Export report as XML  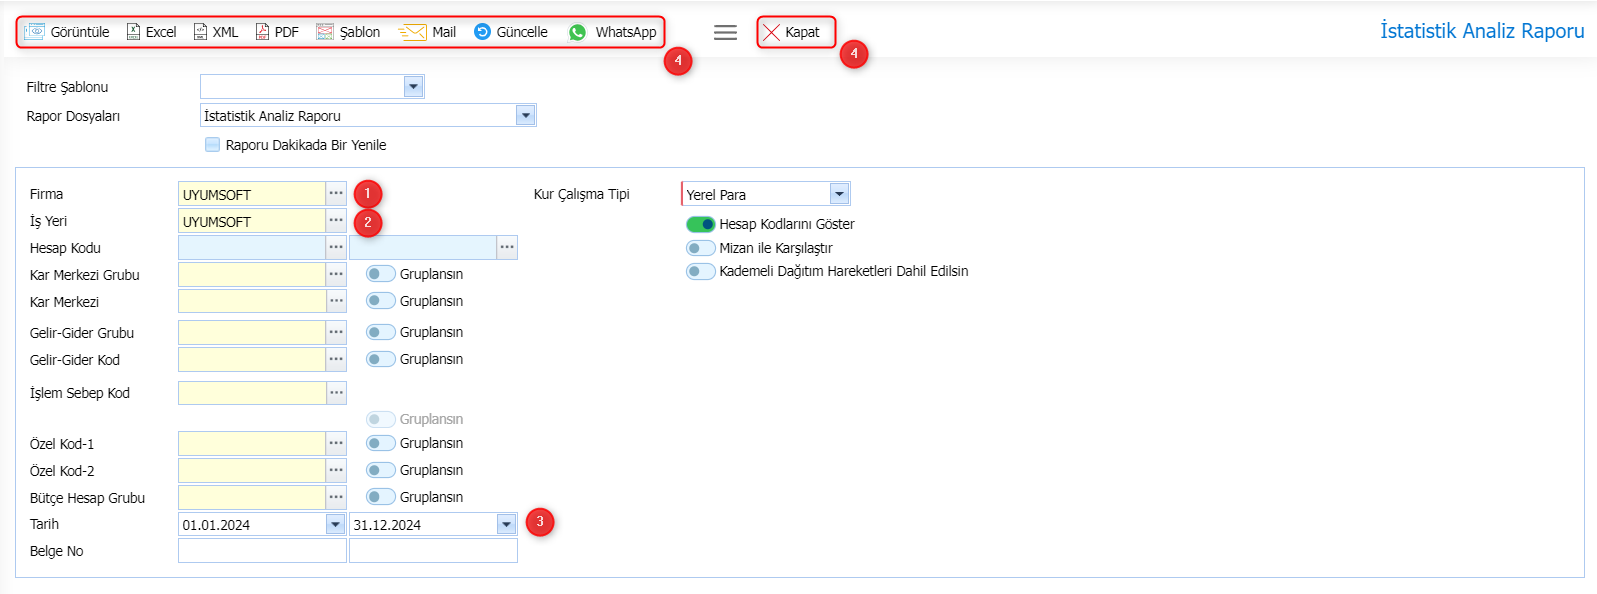(x=216, y=32)
